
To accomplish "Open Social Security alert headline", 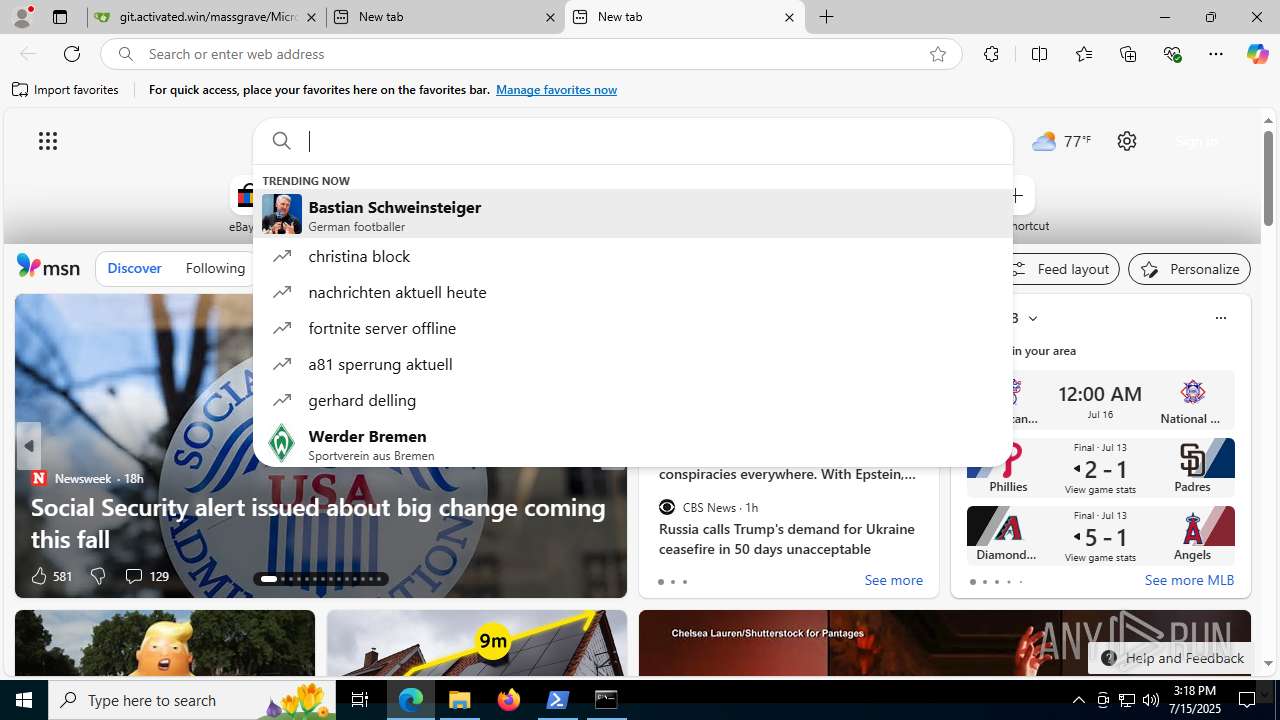I will [318, 523].
